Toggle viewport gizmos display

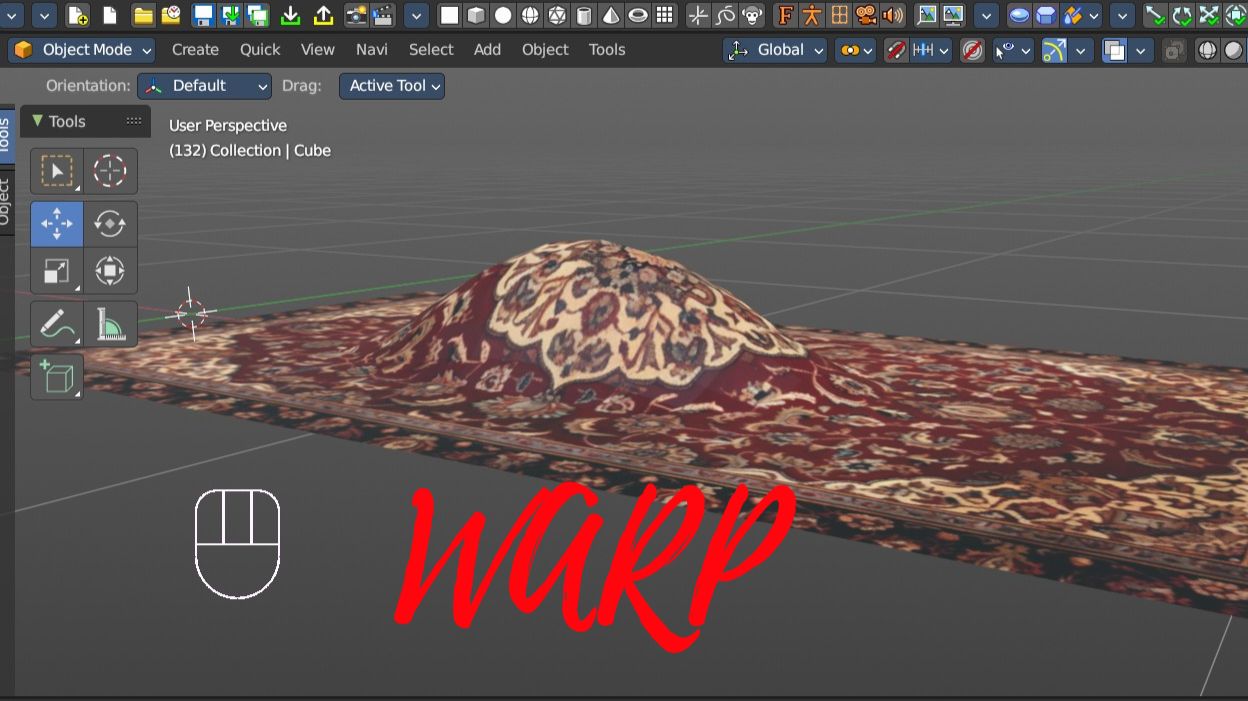[x=1053, y=50]
